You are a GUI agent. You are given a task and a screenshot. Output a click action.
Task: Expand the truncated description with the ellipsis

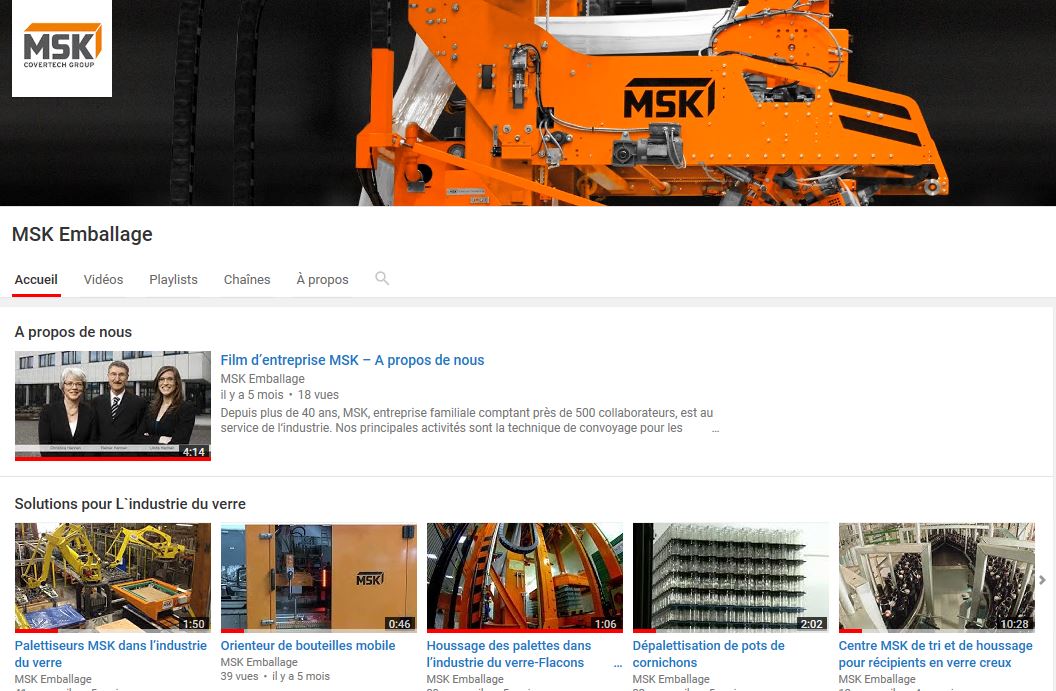click(x=715, y=428)
